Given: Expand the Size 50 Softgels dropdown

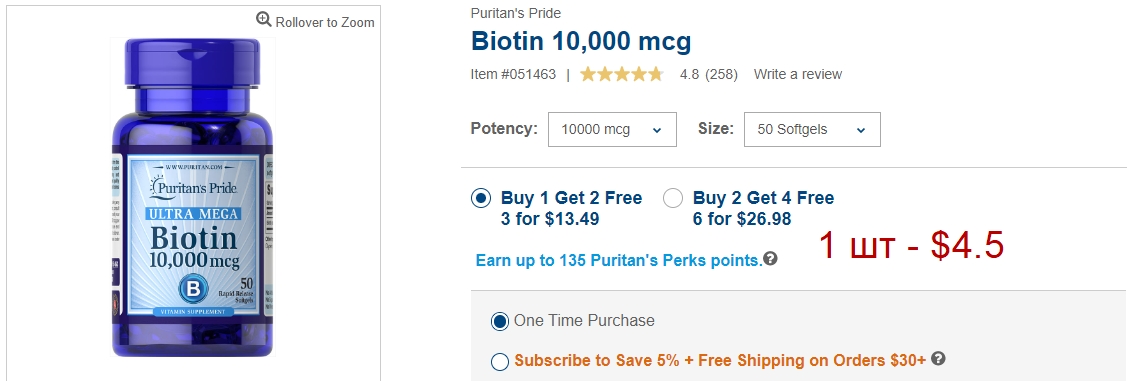Looking at the screenshot, I should [x=812, y=129].
